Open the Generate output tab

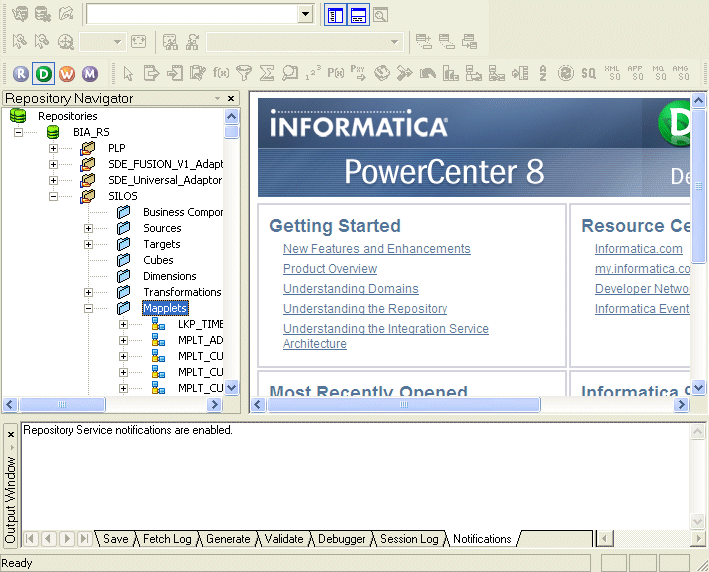[x=228, y=539]
